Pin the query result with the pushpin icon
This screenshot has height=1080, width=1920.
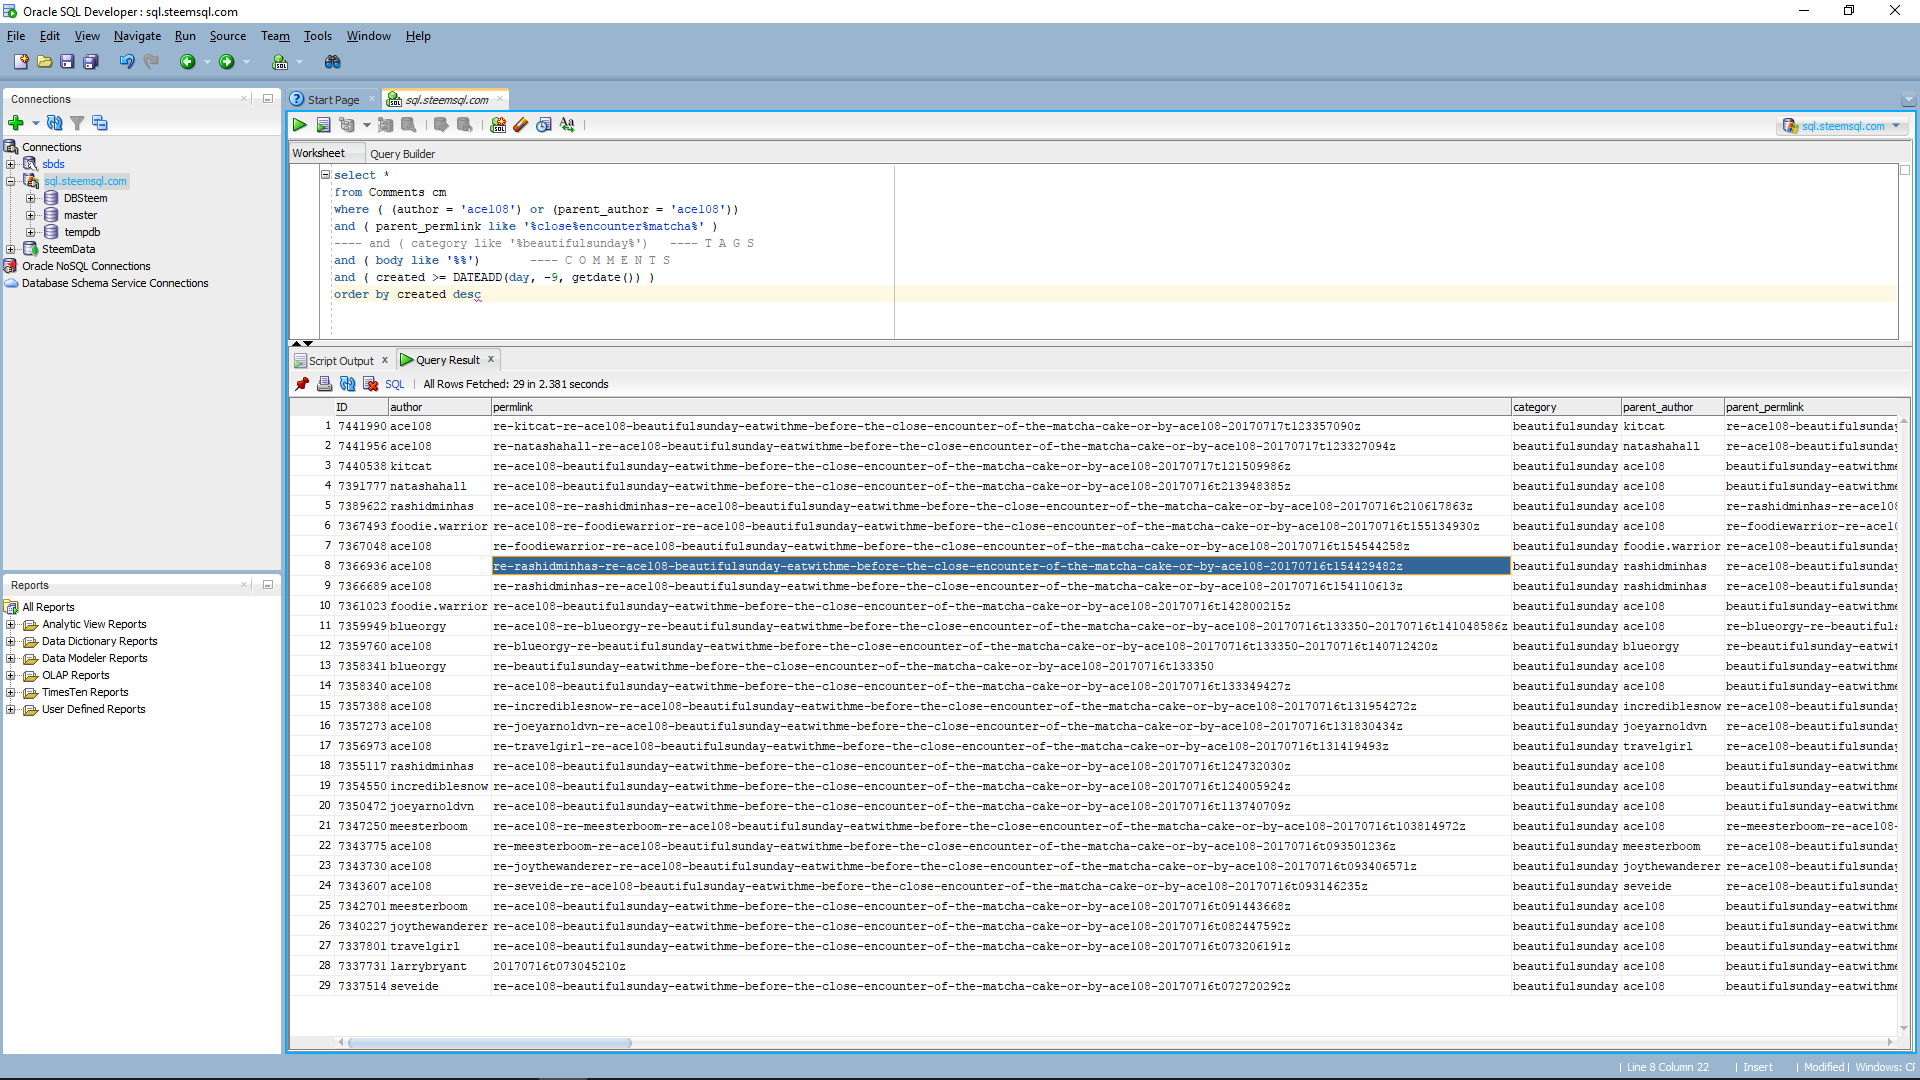[302, 384]
